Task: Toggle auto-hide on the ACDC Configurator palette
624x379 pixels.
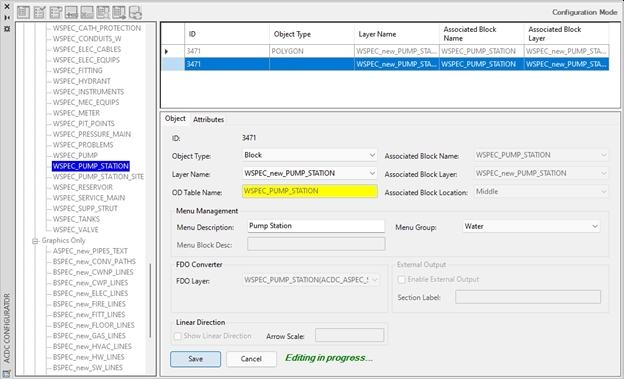Action: [7, 18]
